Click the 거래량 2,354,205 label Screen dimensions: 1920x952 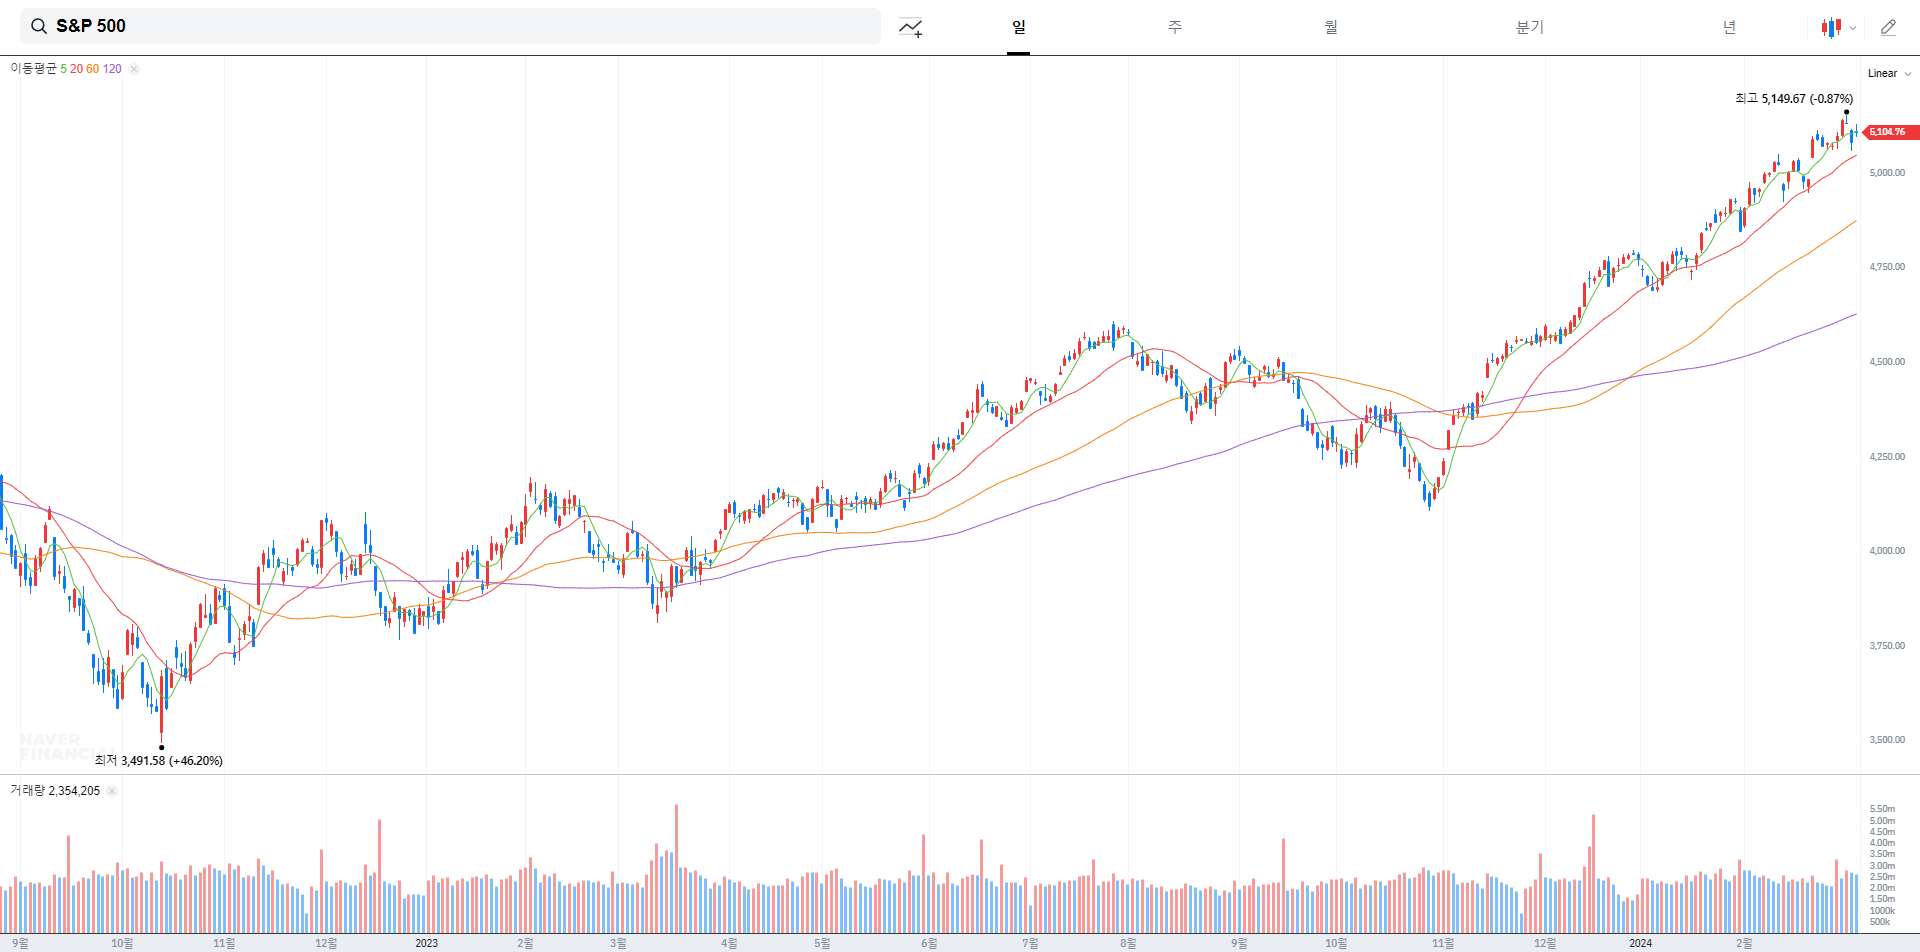(55, 791)
